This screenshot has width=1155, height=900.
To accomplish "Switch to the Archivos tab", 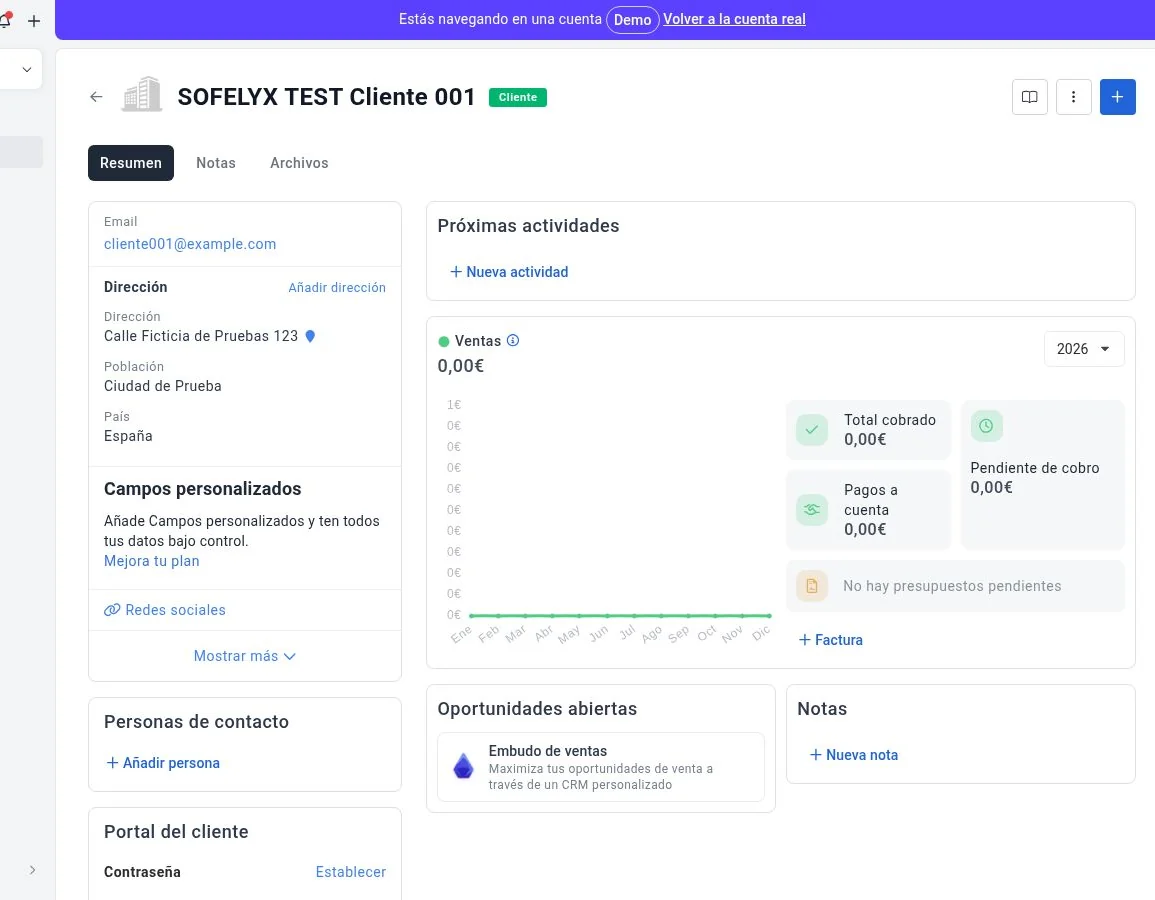I will [x=299, y=163].
